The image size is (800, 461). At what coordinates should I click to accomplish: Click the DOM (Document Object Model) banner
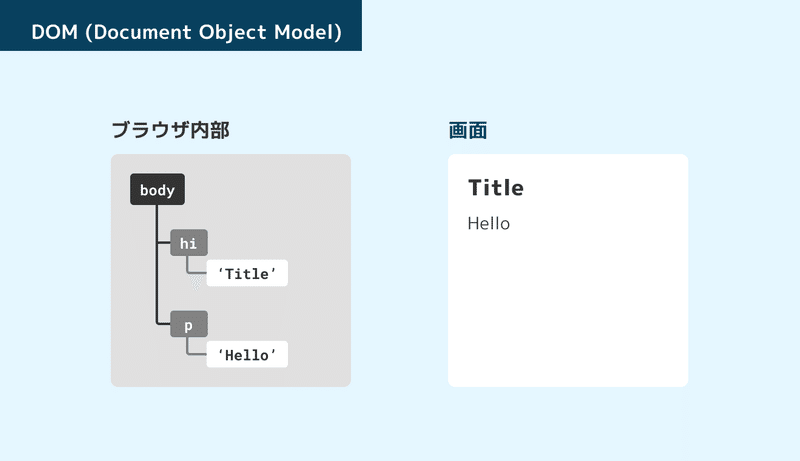click(x=181, y=25)
